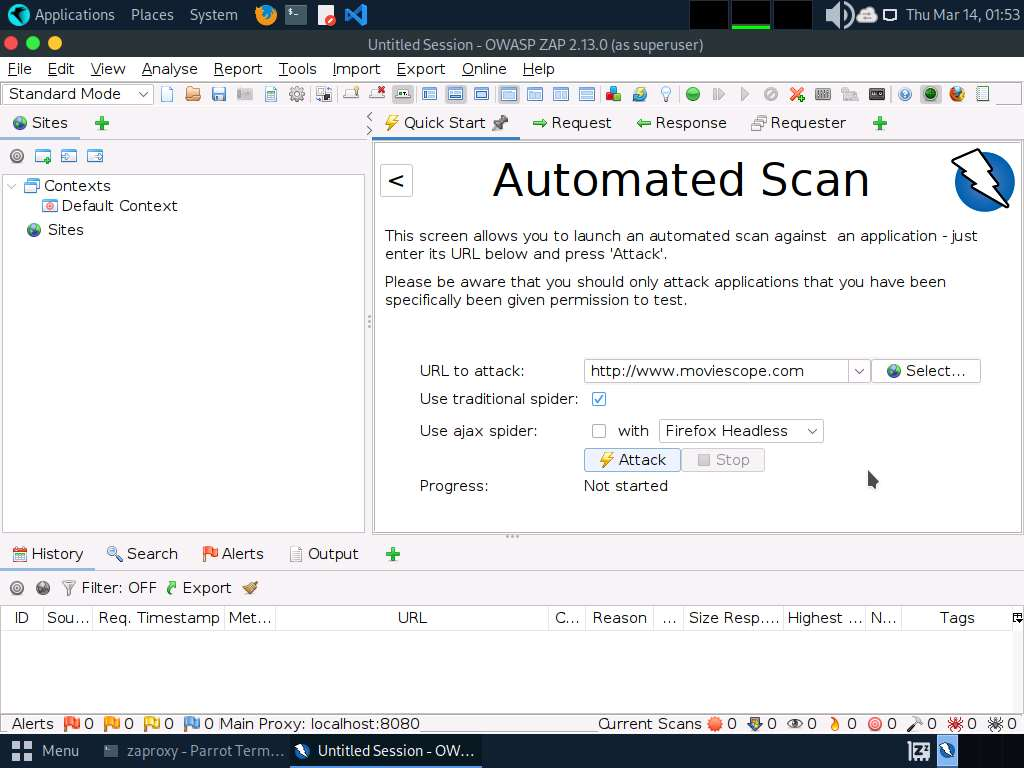Image resolution: width=1024 pixels, height=768 pixels.
Task: Click the light bulb toolbar icon
Action: click(666, 94)
